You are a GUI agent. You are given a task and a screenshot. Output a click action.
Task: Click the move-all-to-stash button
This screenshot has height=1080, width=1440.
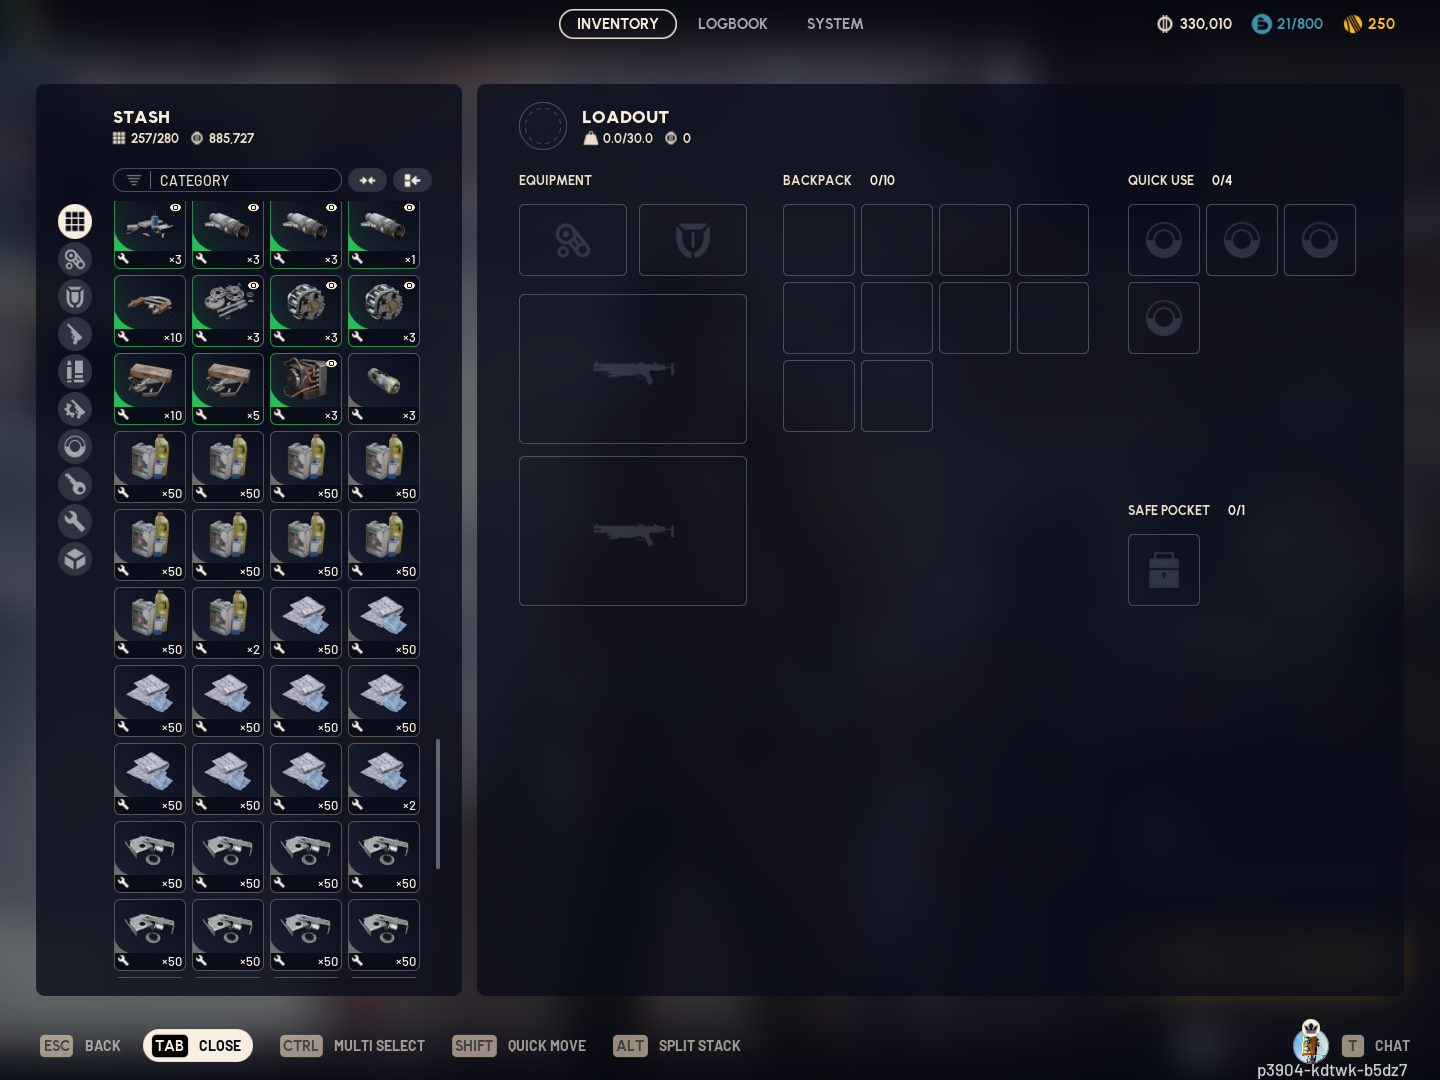(412, 180)
